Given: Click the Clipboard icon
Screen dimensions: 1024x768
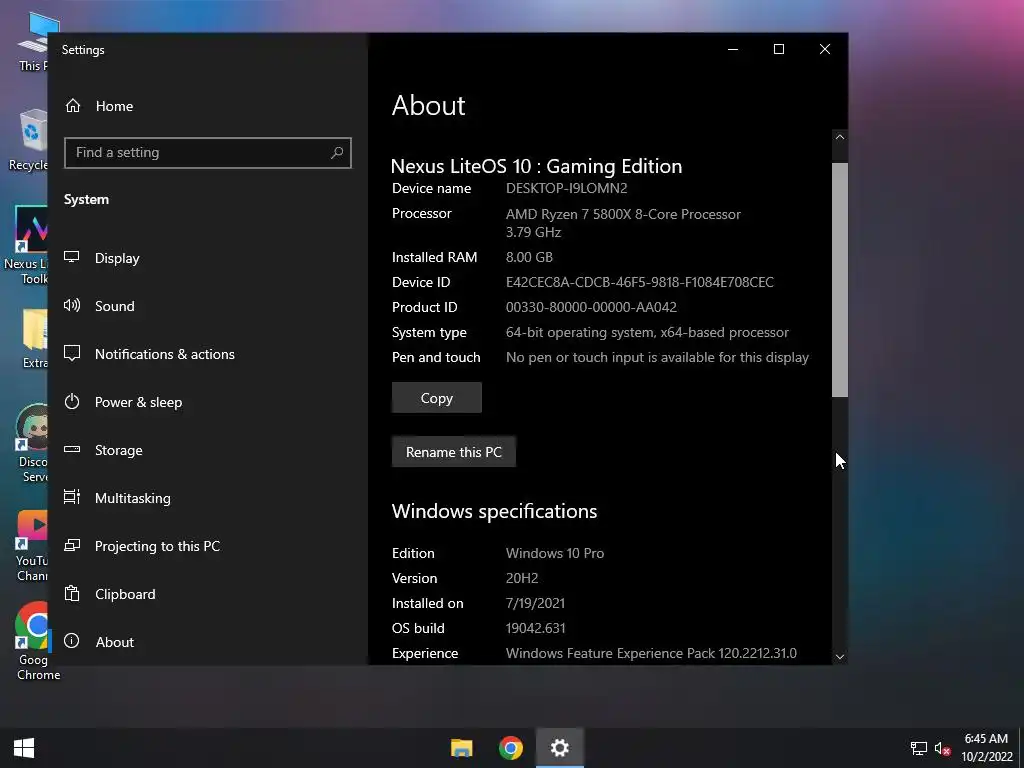Looking at the screenshot, I should point(72,593).
